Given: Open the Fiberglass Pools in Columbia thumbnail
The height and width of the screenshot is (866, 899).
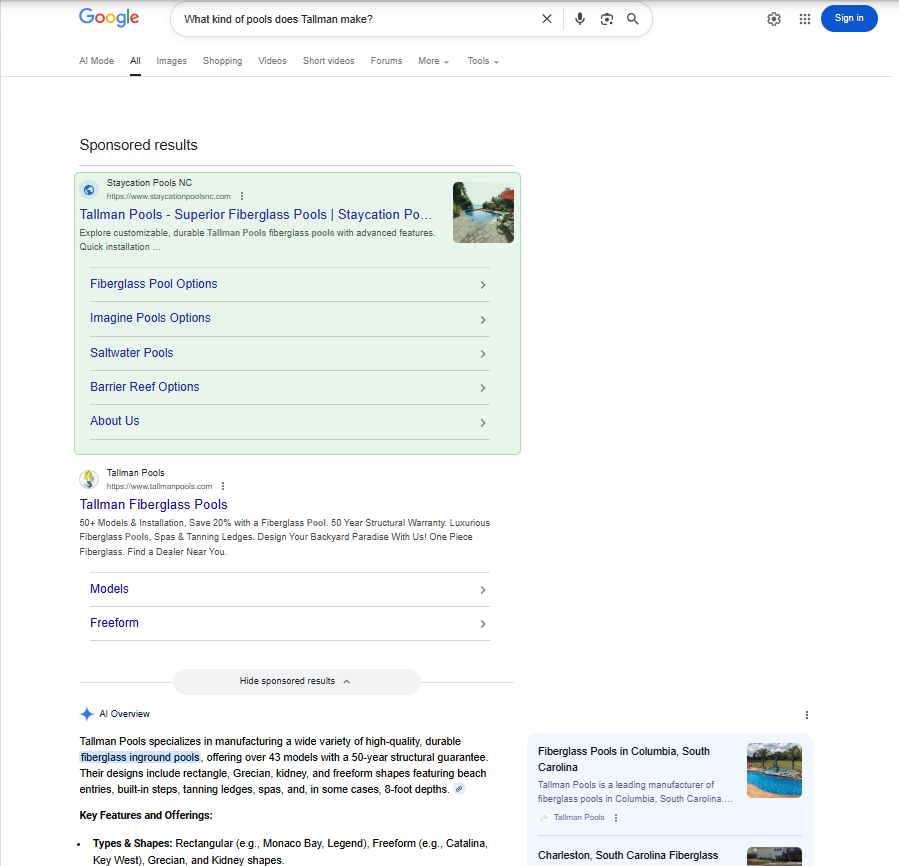Looking at the screenshot, I should click(x=774, y=770).
